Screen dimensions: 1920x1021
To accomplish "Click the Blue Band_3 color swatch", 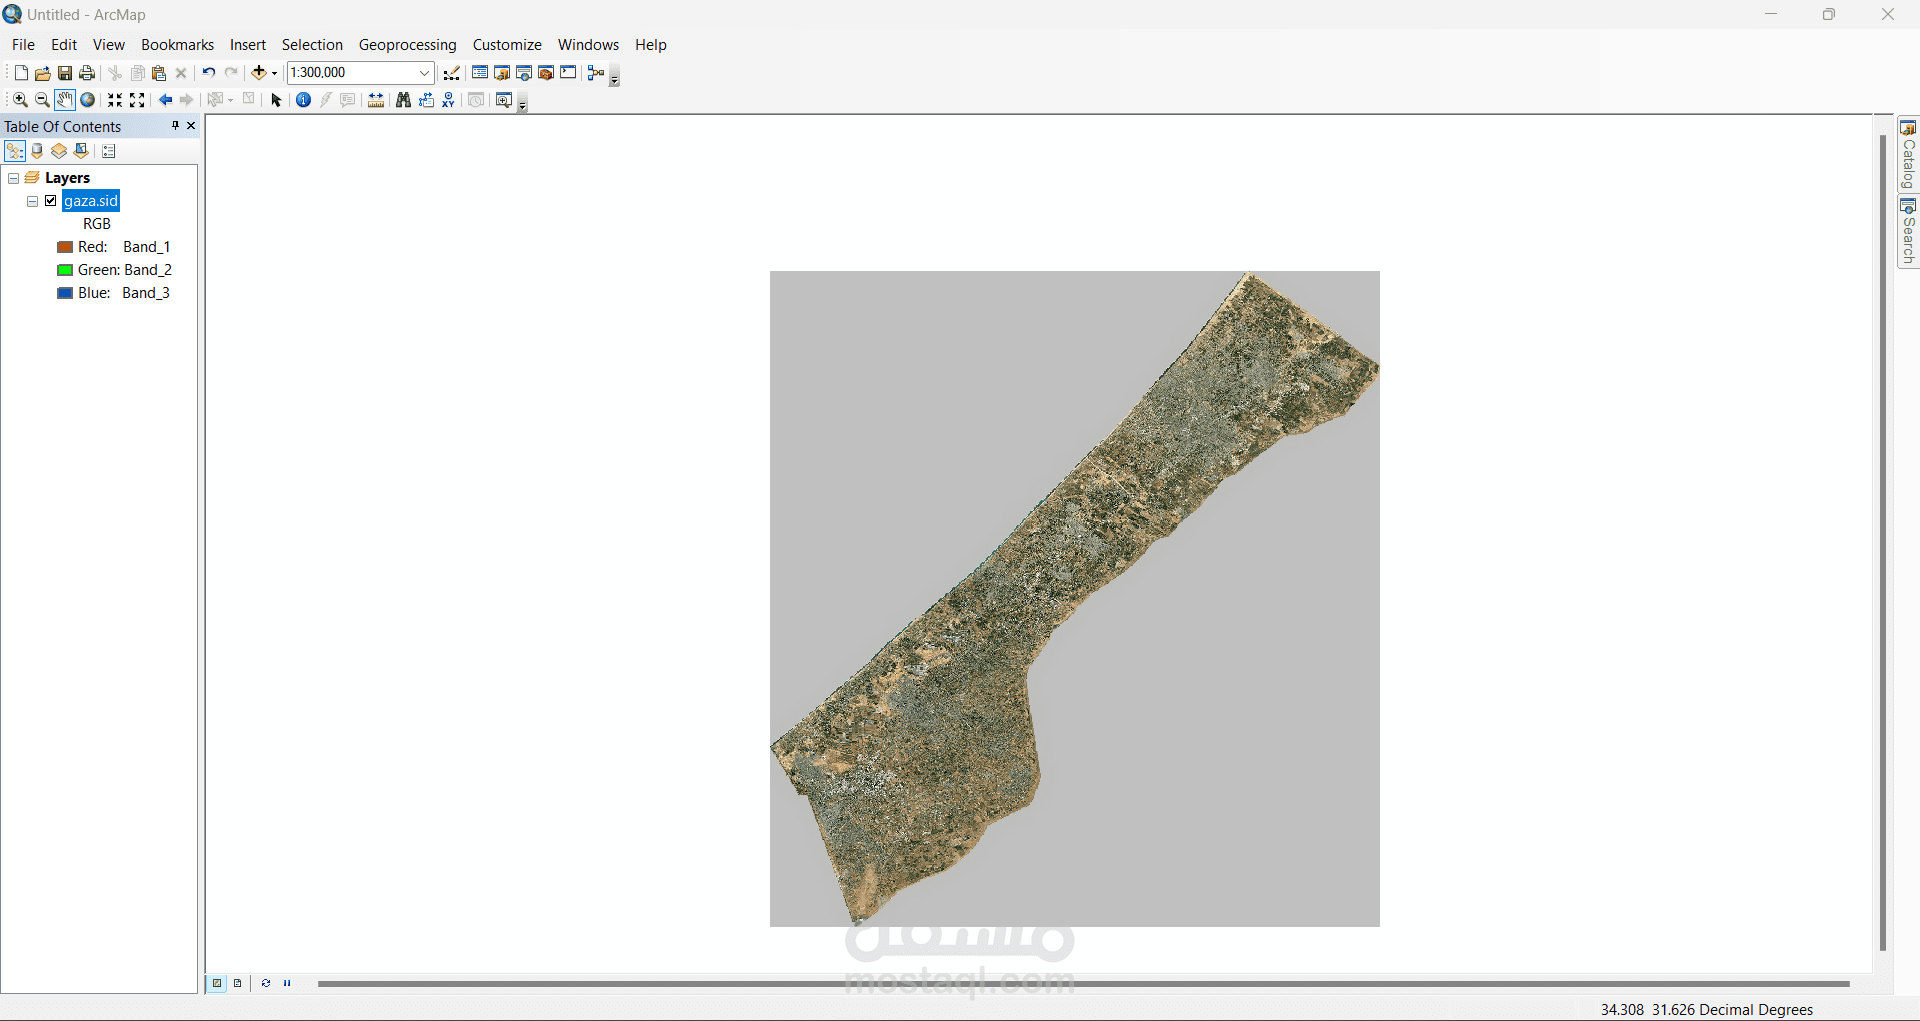I will coord(65,293).
